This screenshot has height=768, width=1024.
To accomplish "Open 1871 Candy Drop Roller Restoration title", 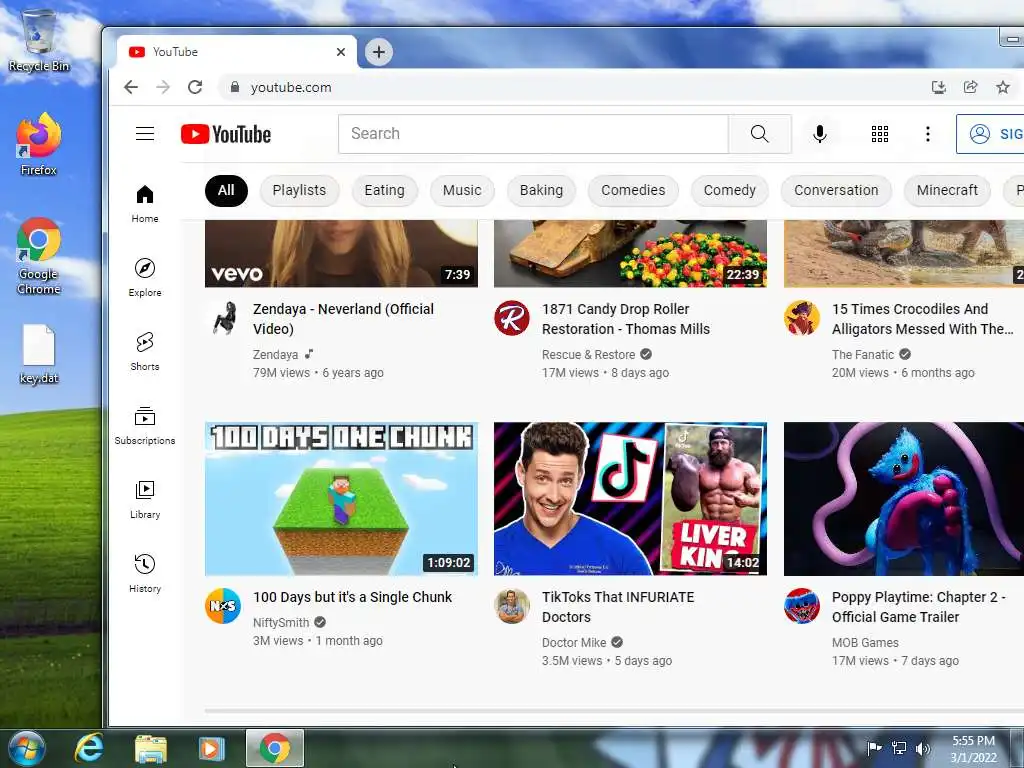I will click(626, 319).
